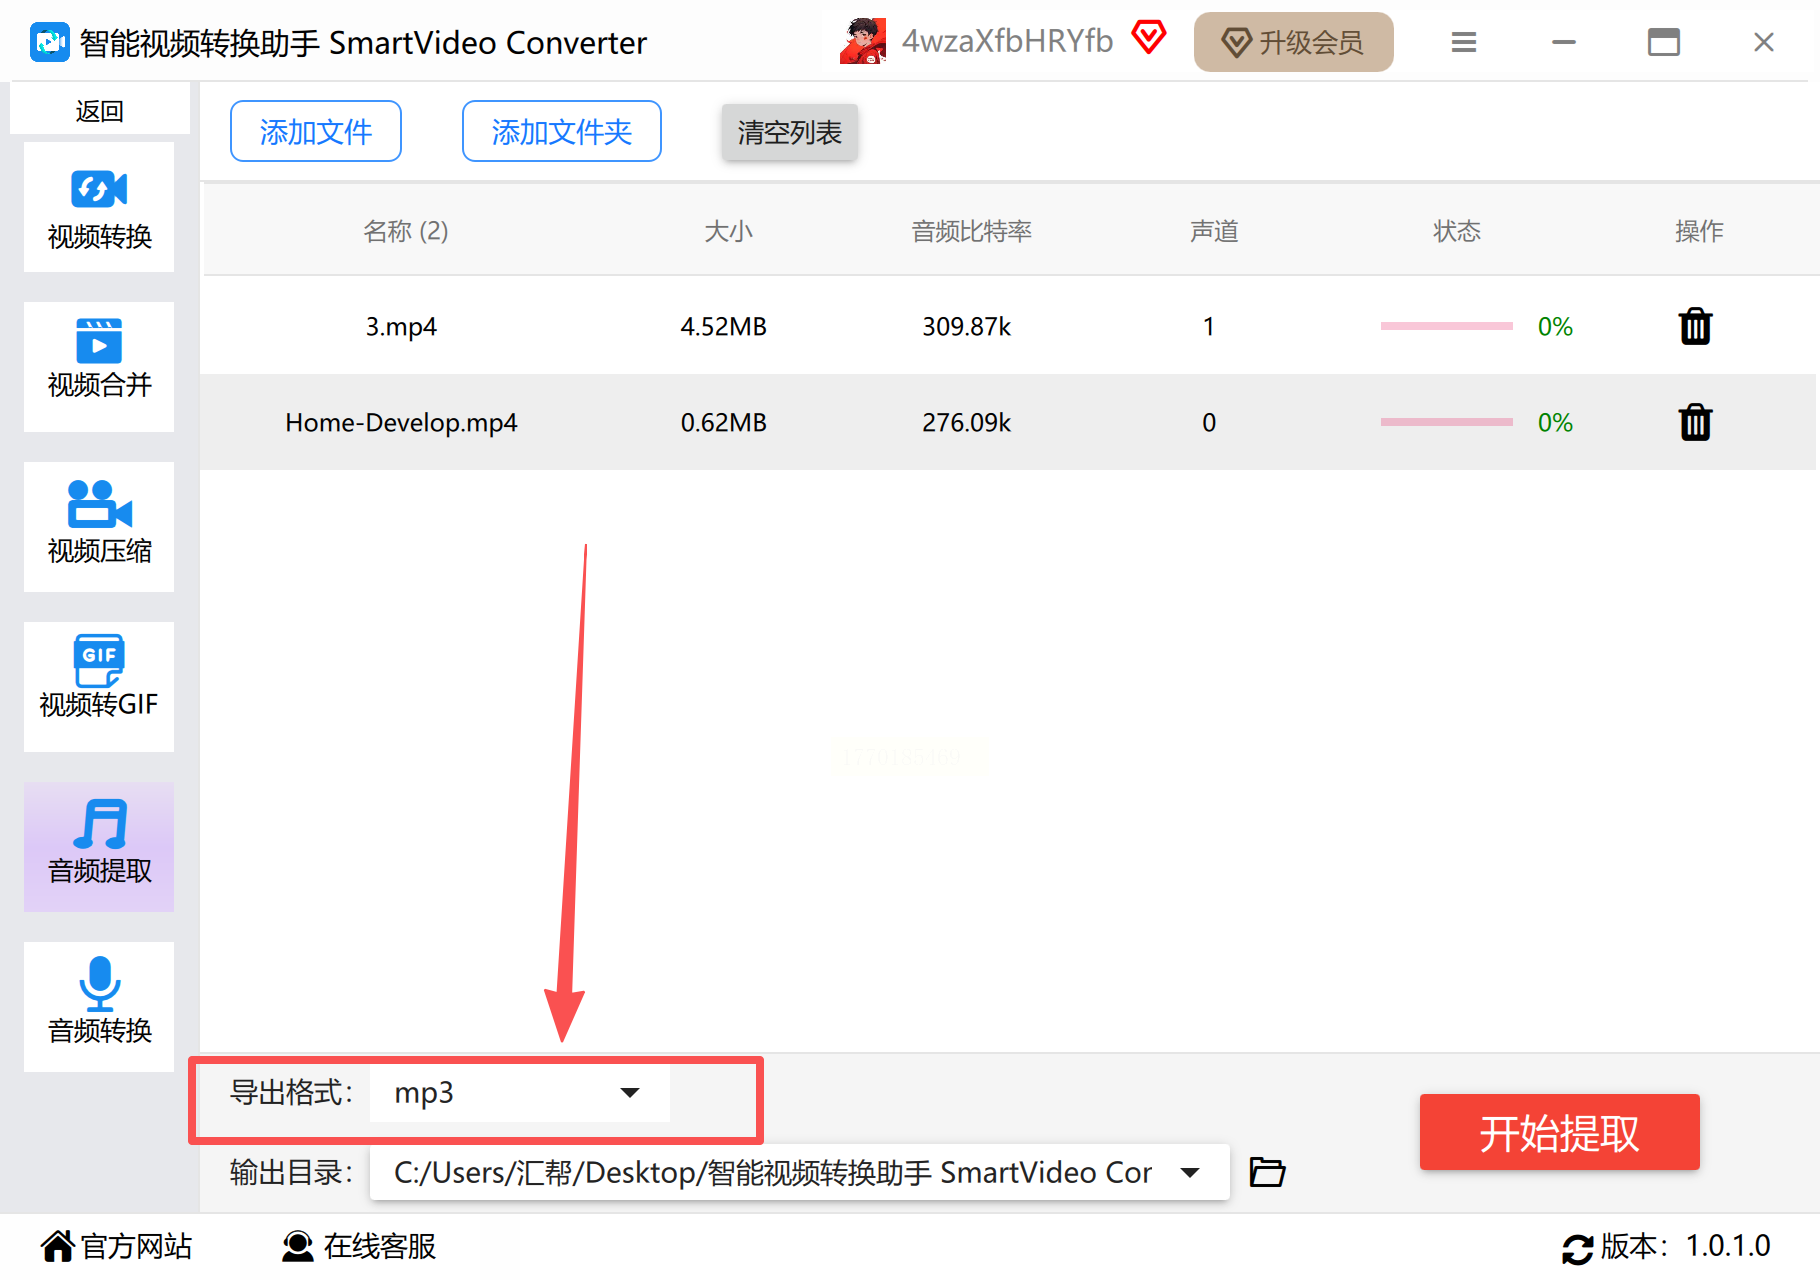Open the 视频压缩 video compress tool
This screenshot has width=1820, height=1280.
tap(99, 527)
